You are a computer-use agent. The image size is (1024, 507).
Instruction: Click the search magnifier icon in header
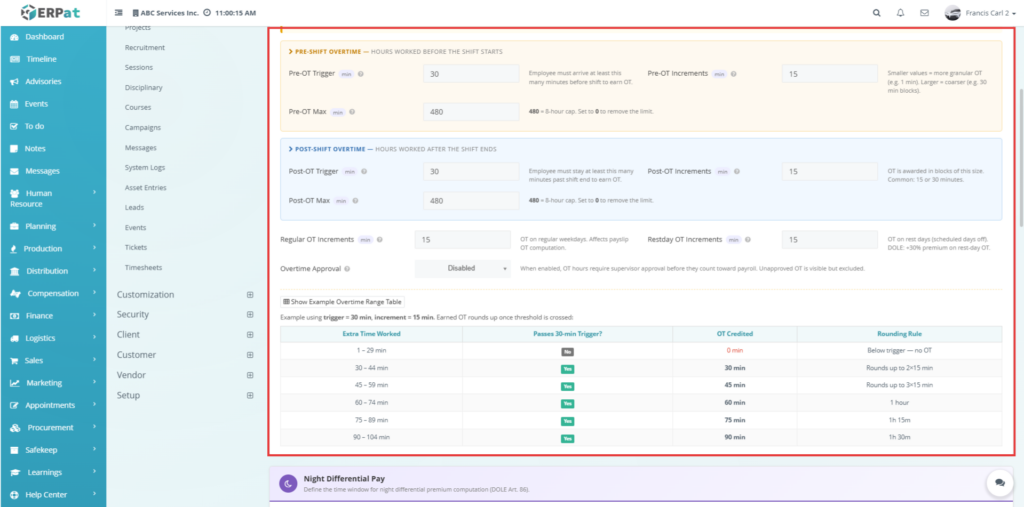(877, 13)
